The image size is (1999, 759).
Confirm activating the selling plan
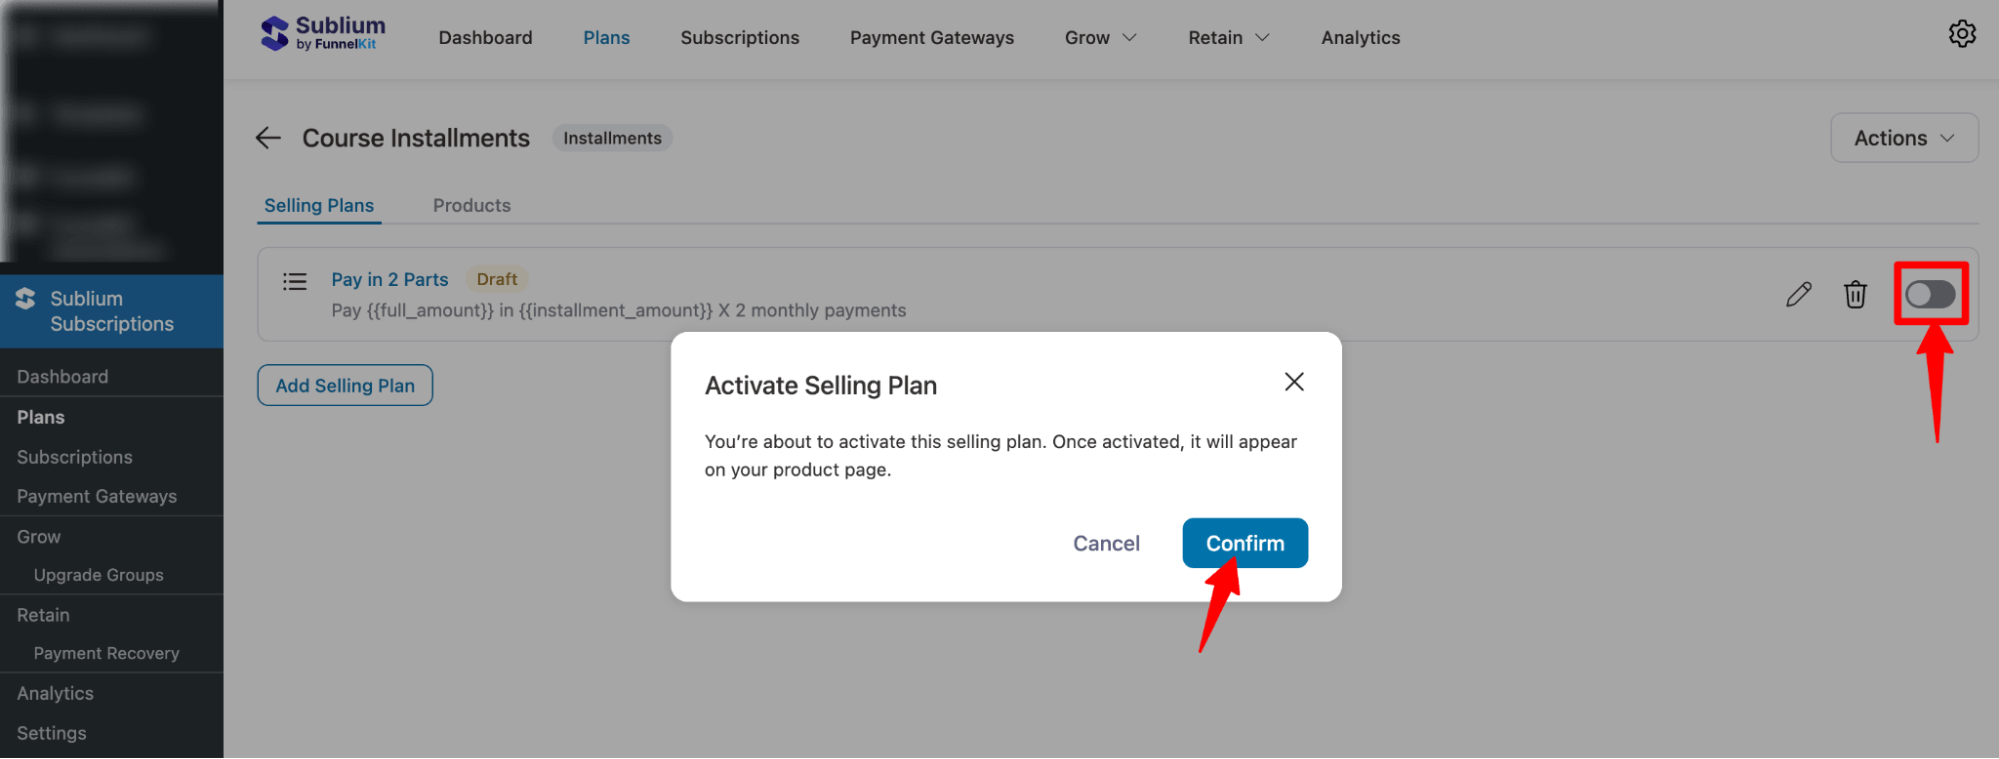click(x=1244, y=542)
